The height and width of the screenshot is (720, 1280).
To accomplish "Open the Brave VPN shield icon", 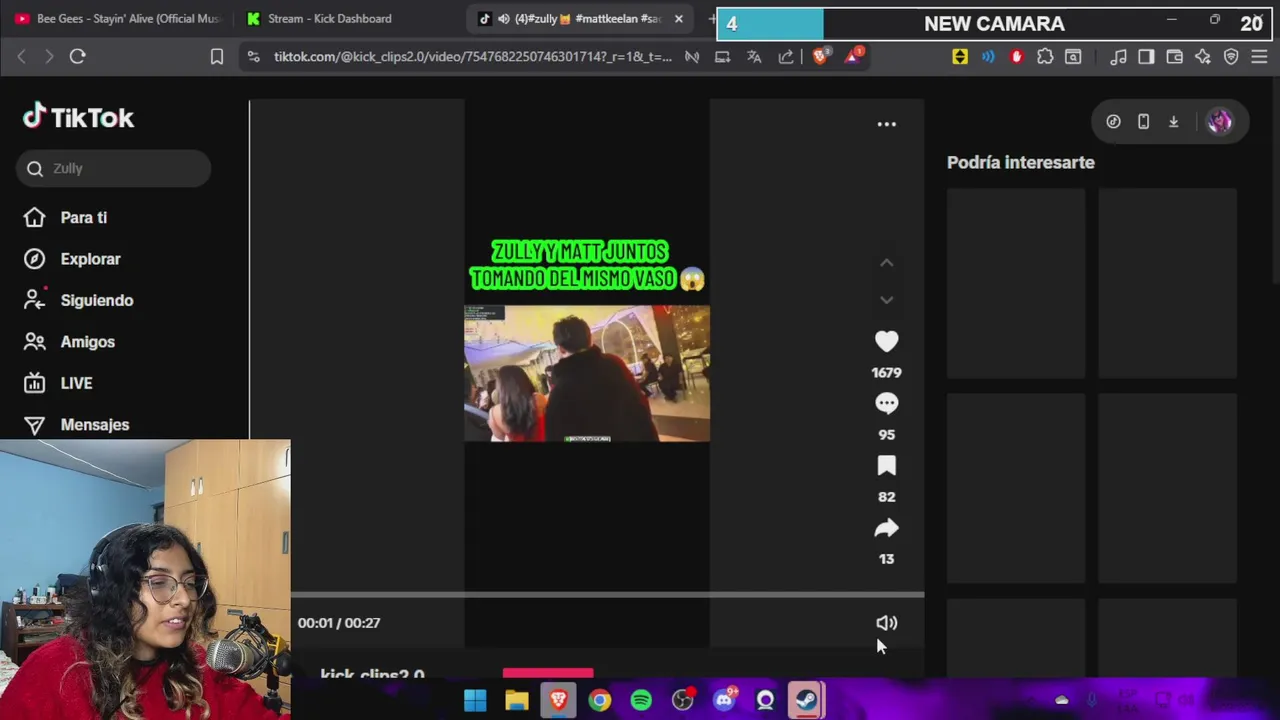I will click(1231, 57).
